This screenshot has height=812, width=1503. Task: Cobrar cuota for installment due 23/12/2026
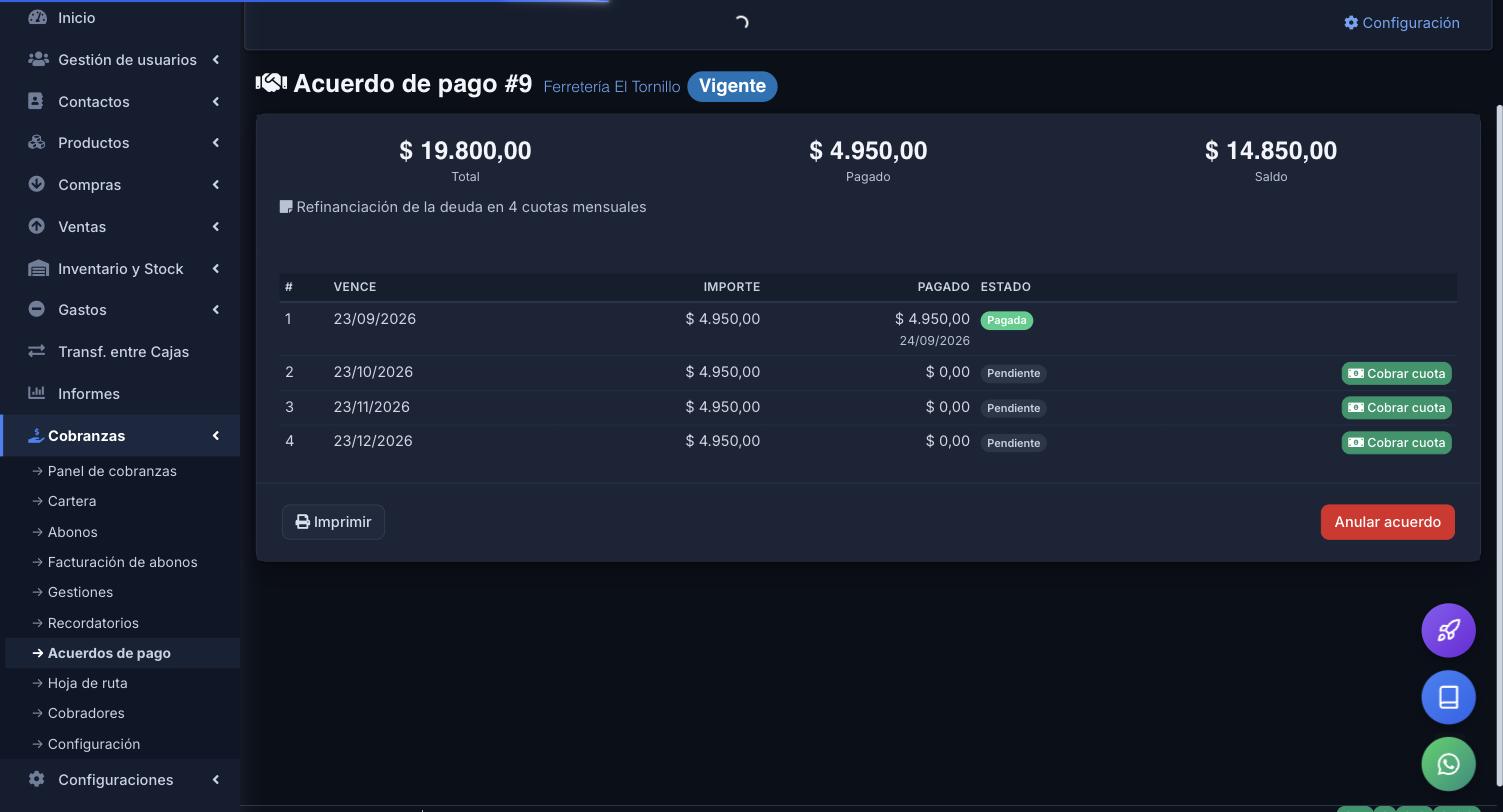[1396, 442]
